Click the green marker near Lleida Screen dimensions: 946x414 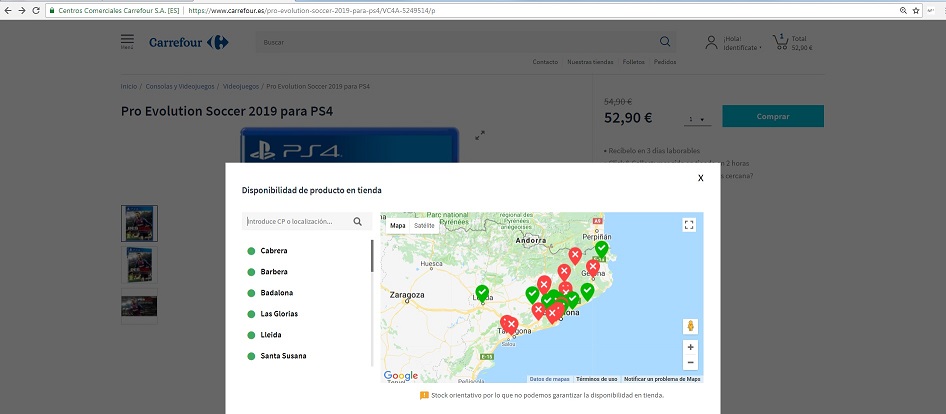(x=482, y=292)
